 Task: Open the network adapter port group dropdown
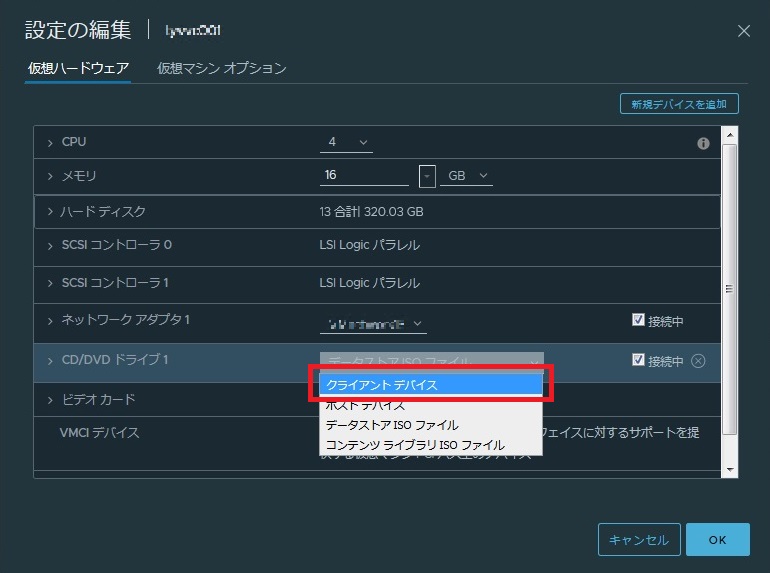pyautogui.click(x=373, y=324)
